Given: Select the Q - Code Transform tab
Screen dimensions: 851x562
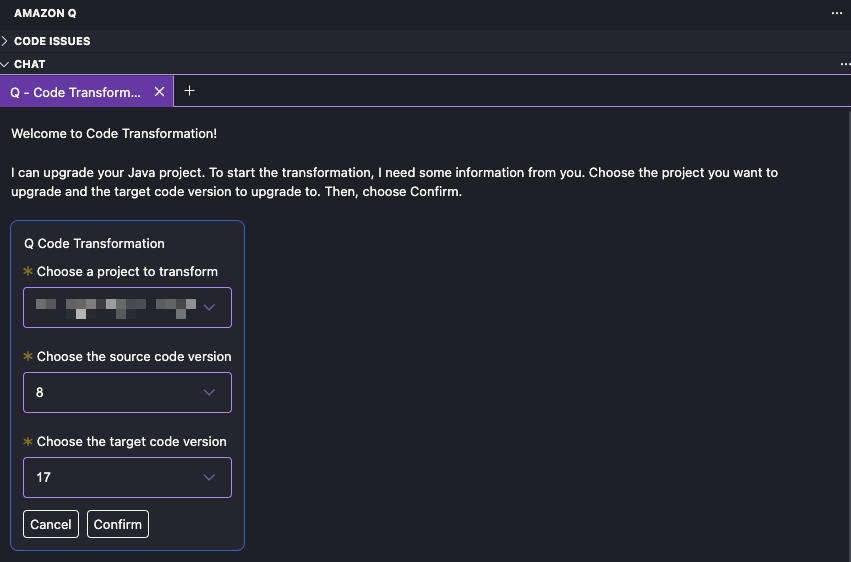Looking at the screenshot, I should 75,92.
